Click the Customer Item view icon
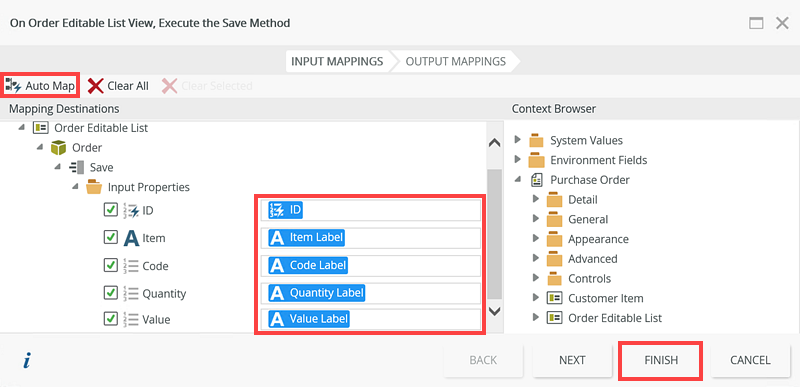The width and height of the screenshot is (800, 388). pyautogui.click(x=555, y=298)
